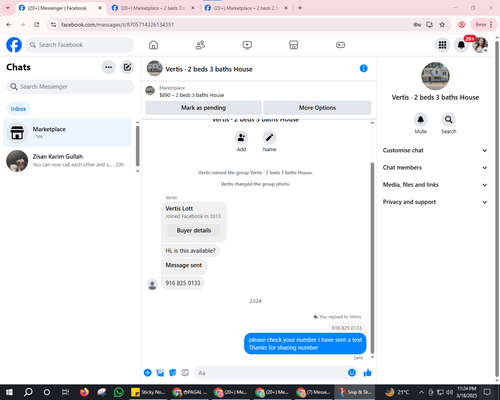Send a thumbs-up like
This screenshot has height=400, width=500.
[x=367, y=373]
